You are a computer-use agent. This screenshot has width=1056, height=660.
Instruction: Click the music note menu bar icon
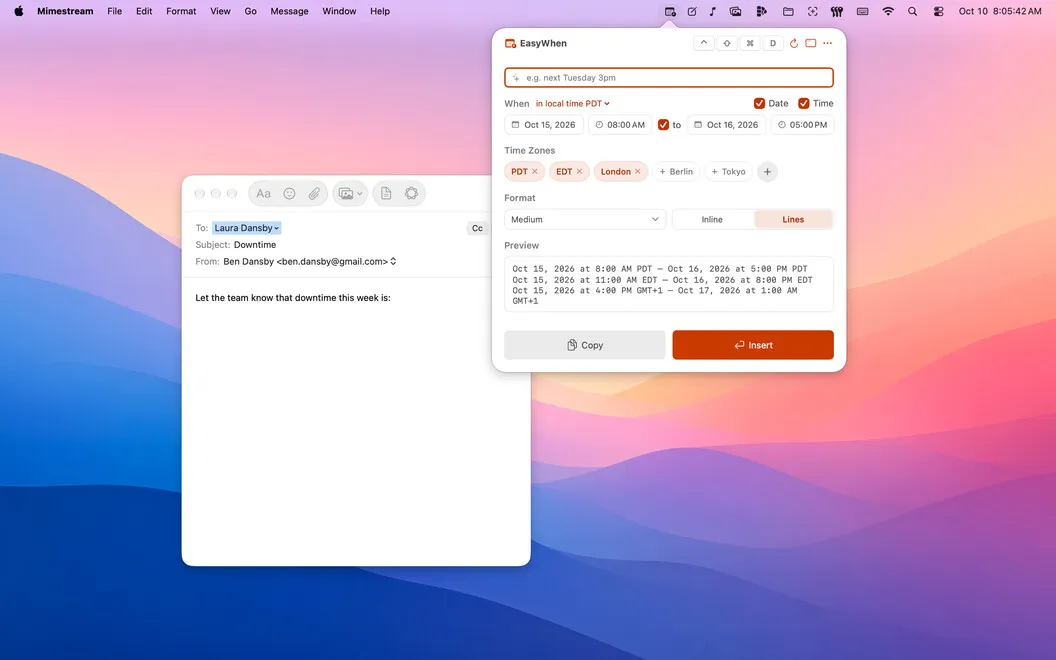click(x=713, y=11)
